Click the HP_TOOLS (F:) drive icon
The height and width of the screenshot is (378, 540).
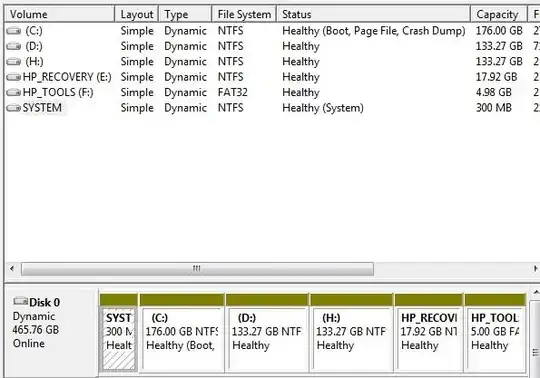pos(14,92)
